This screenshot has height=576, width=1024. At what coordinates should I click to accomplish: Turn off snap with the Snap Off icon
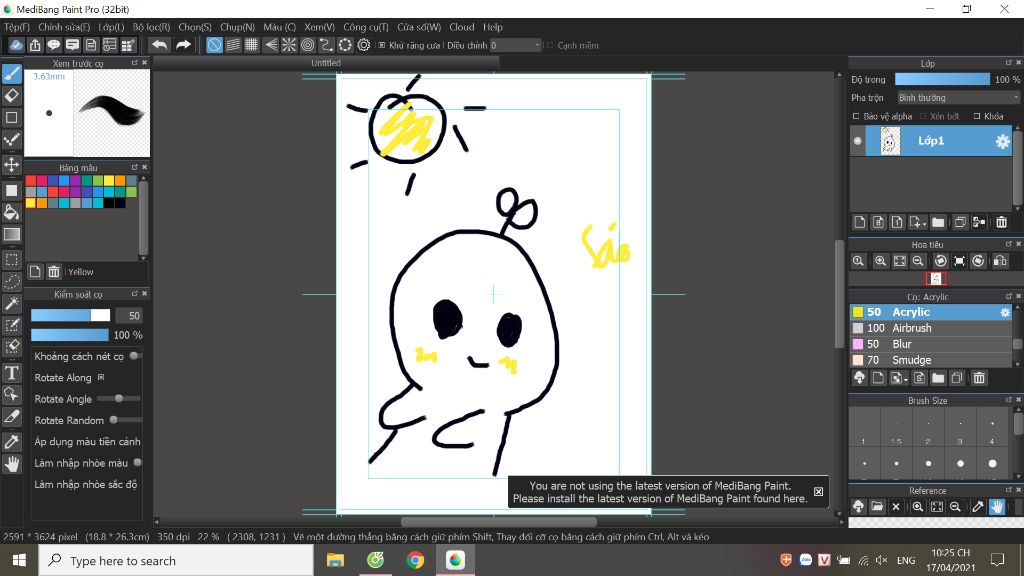tap(214, 45)
